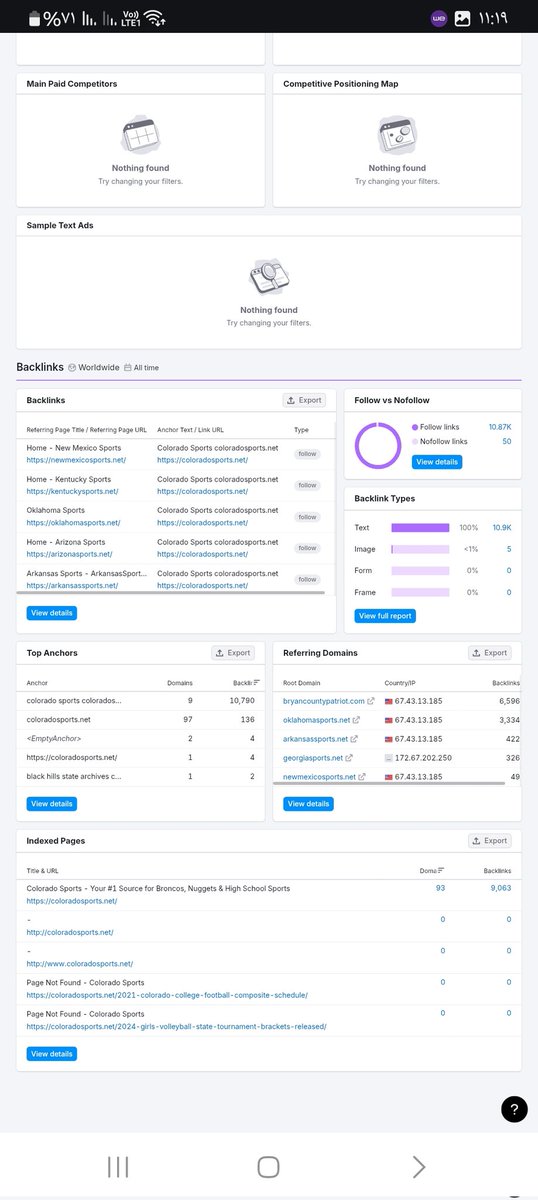The width and height of the screenshot is (538, 1200).
Task: Click follow tag in Kentucky Sports row
Action: [307, 485]
